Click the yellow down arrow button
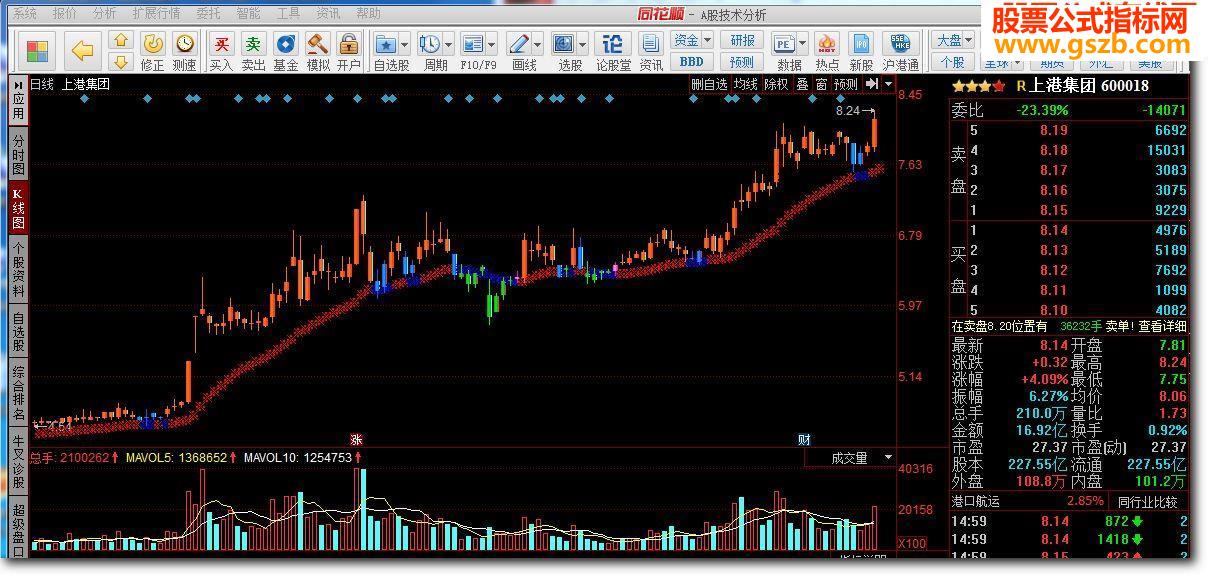Image resolution: width=1209 pixels, height=576 pixels. point(120,61)
